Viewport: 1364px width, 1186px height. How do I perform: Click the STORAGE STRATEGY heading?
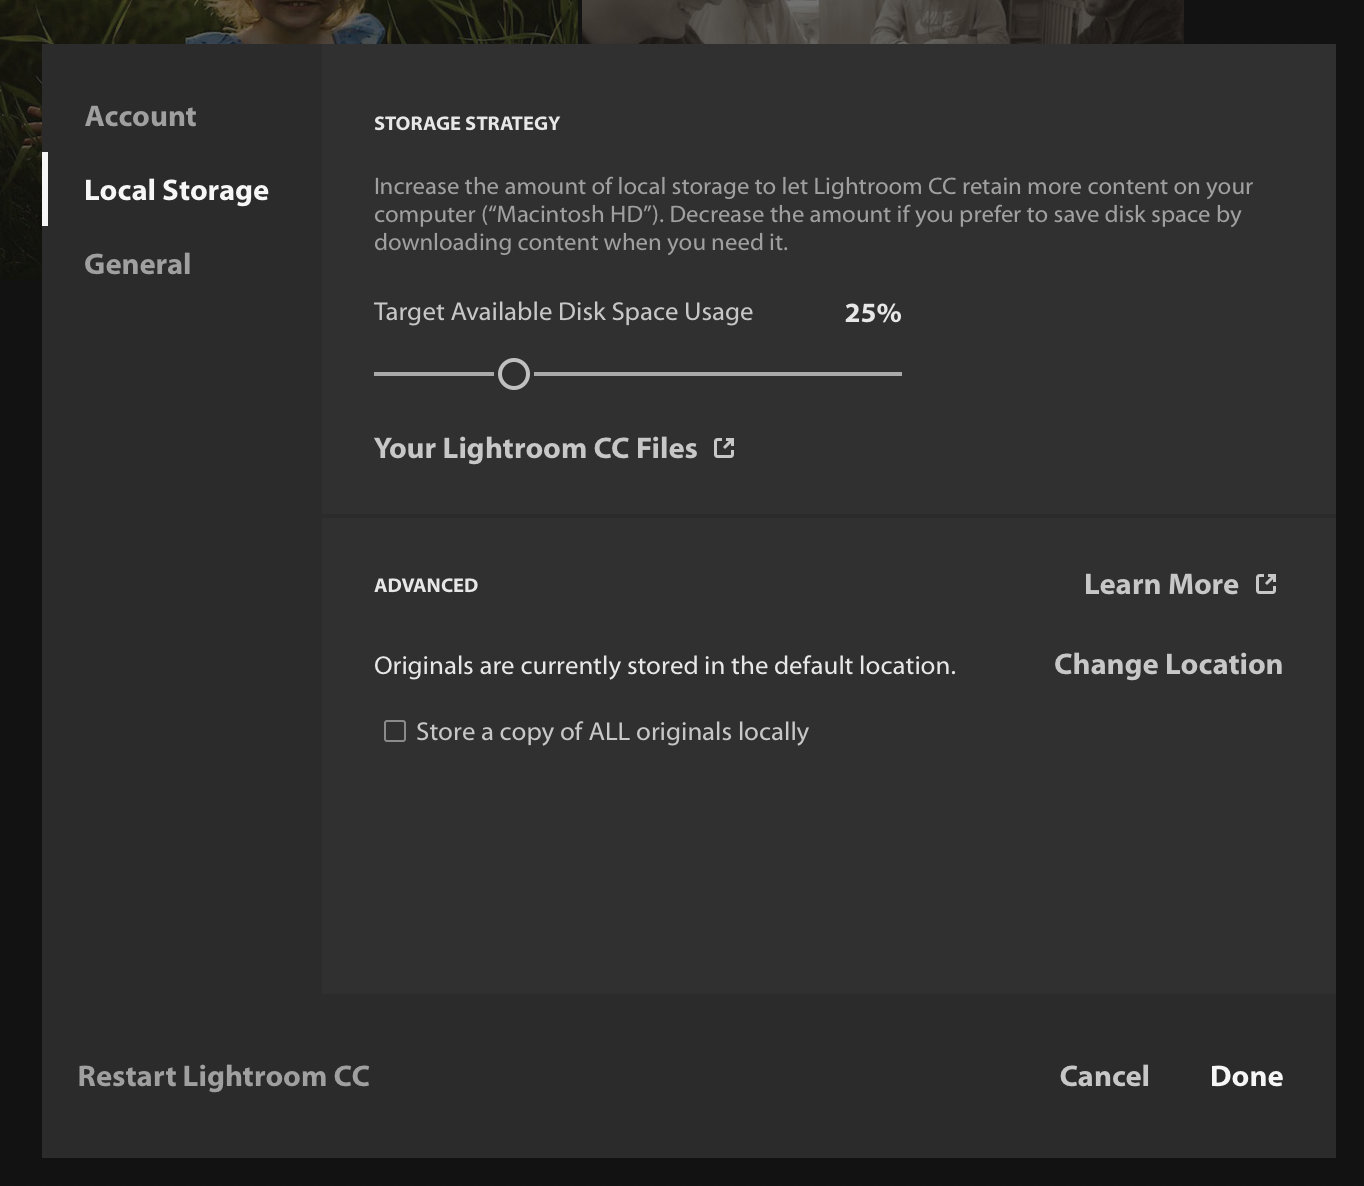[467, 123]
